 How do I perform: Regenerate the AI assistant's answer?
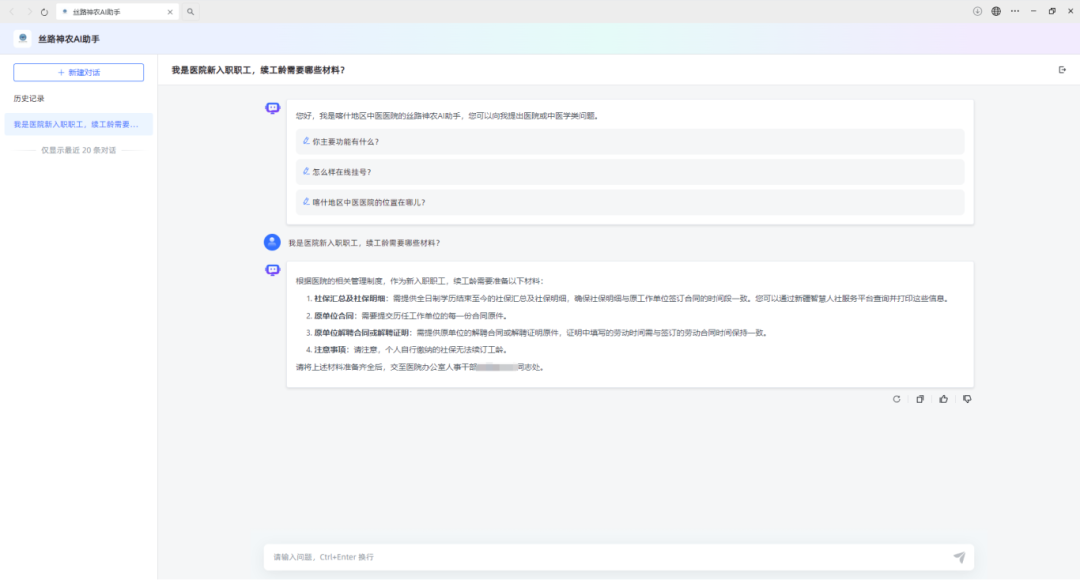point(897,399)
